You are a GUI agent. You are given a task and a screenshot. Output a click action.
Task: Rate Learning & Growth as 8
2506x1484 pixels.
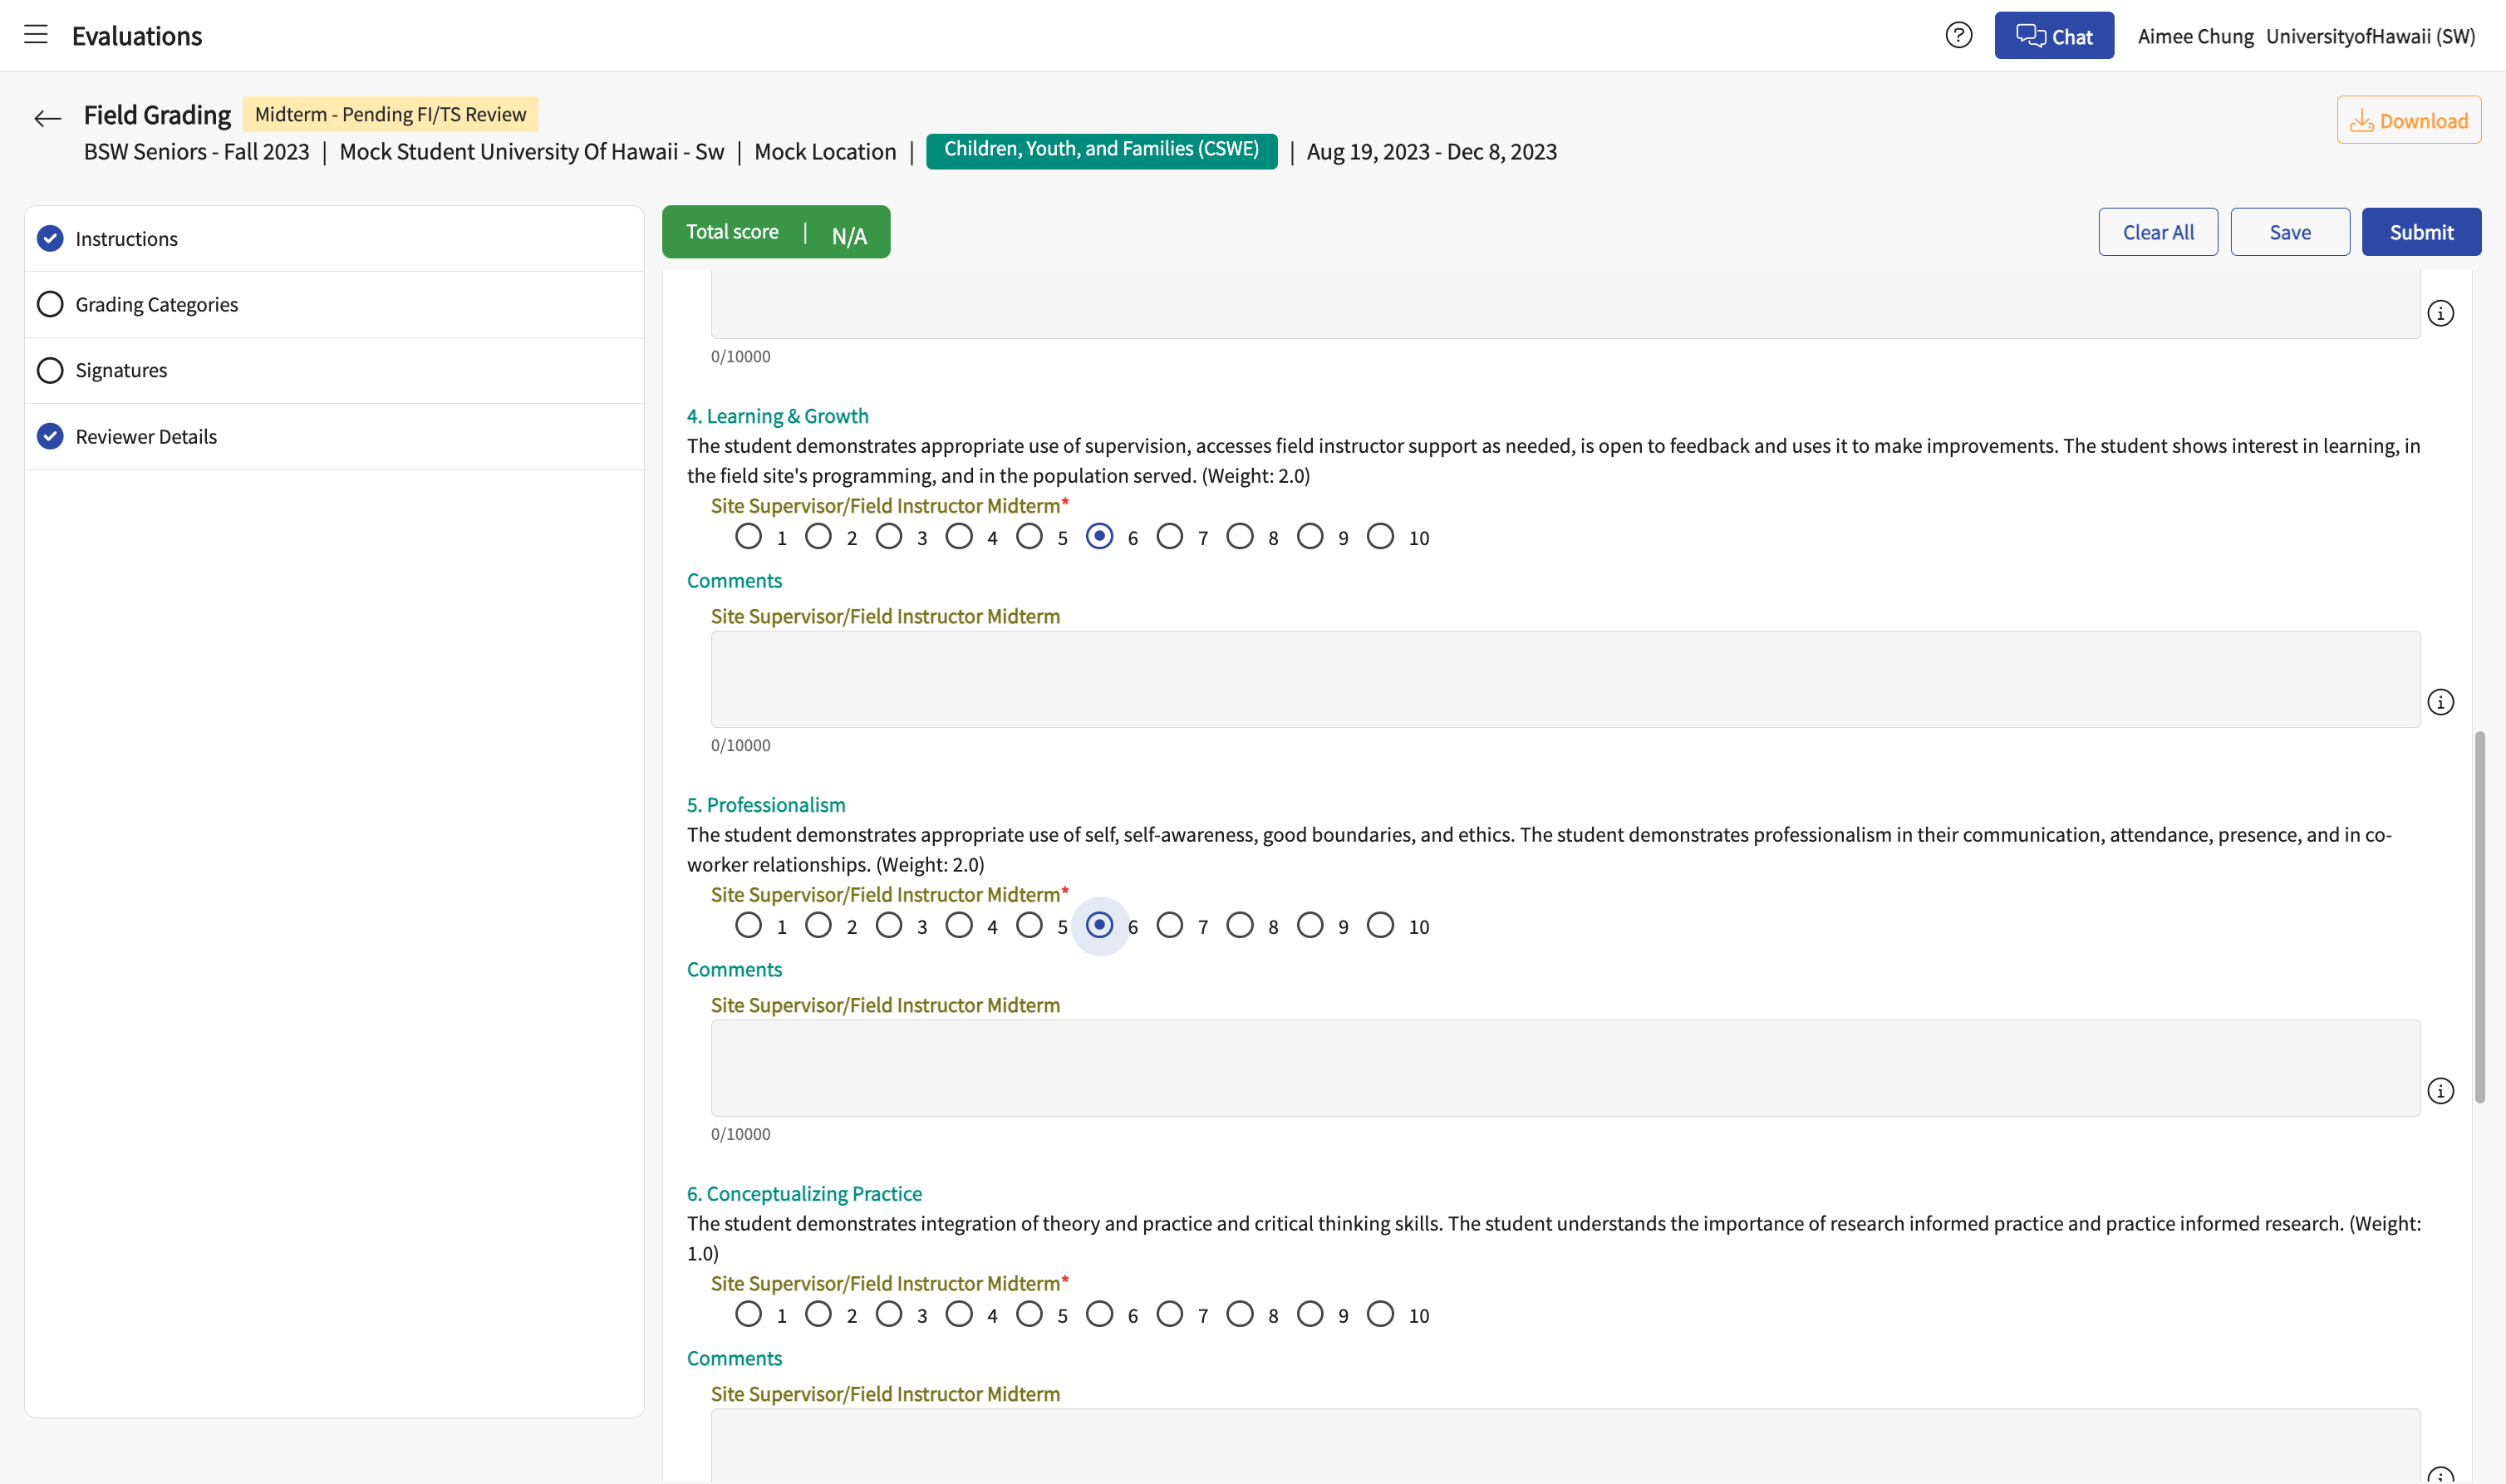pyautogui.click(x=1240, y=537)
